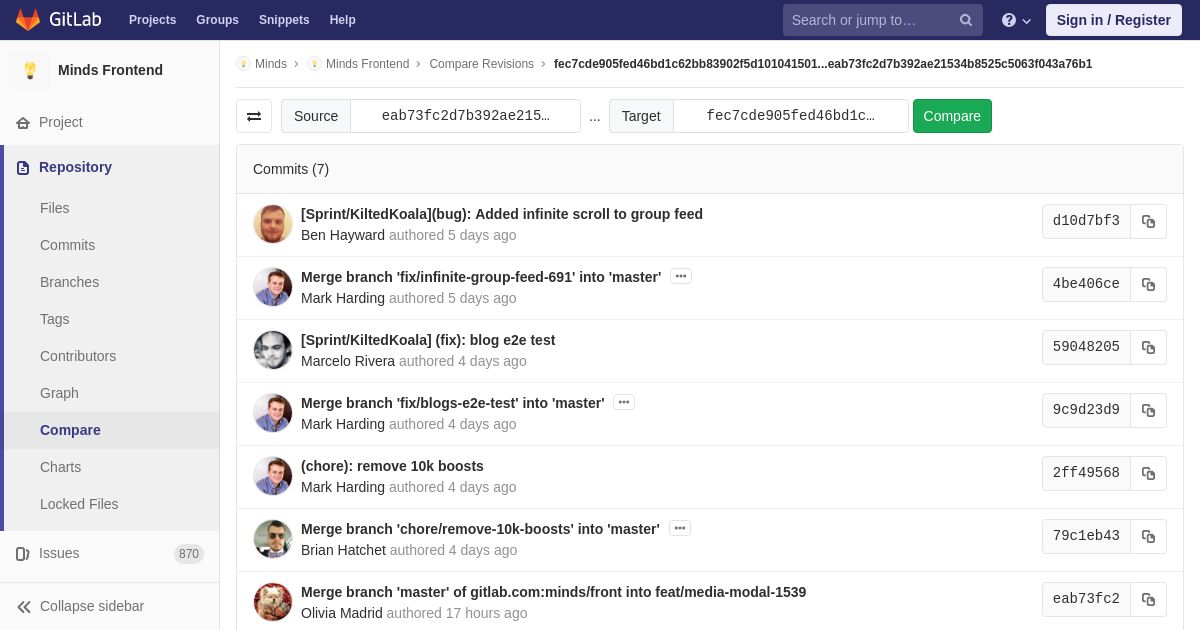The height and width of the screenshot is (630, 1200).
Task: Expand commit message for fix/blogs-e2e-test merge
Action: pos(624,402)
